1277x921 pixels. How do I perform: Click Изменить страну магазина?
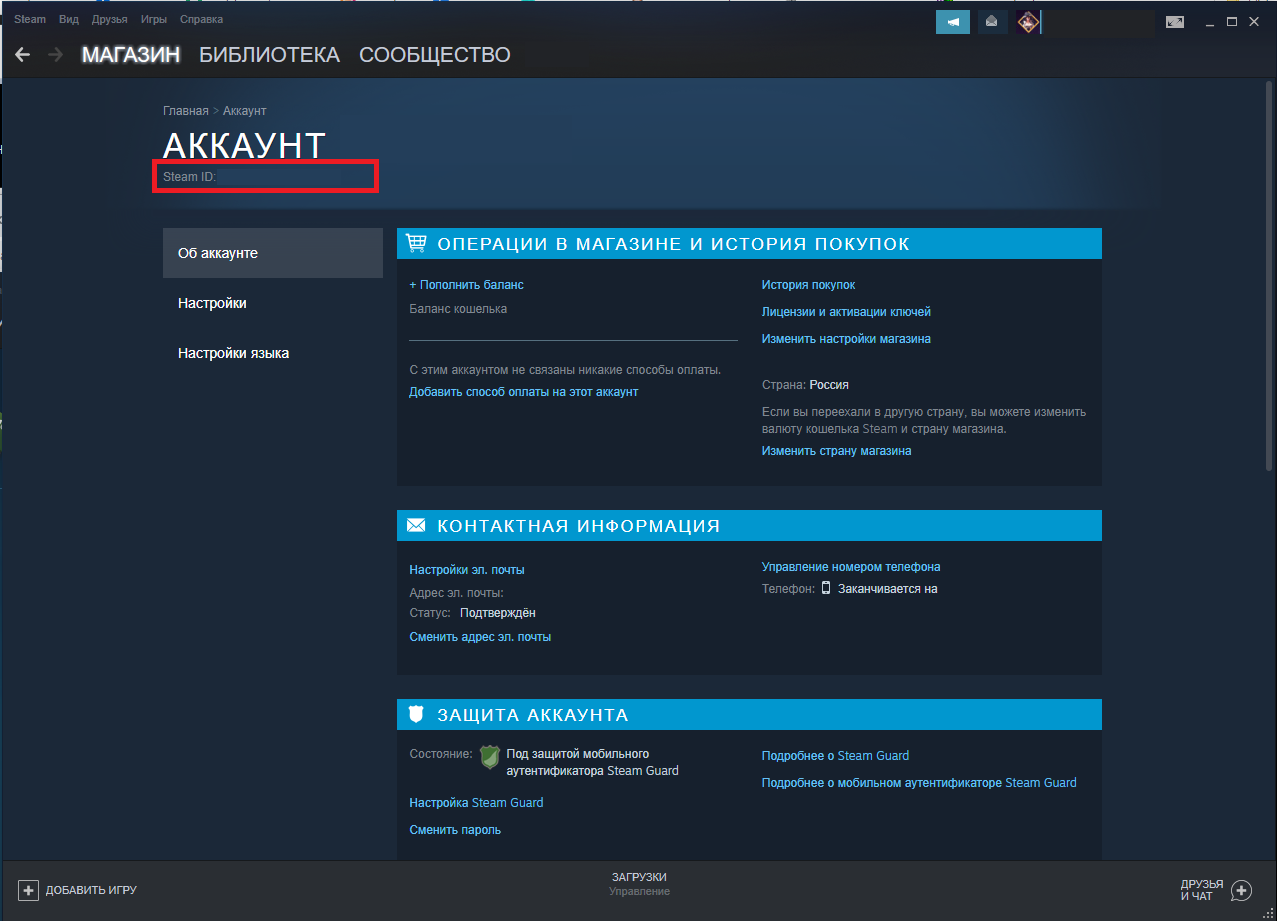tap(837, 451)
